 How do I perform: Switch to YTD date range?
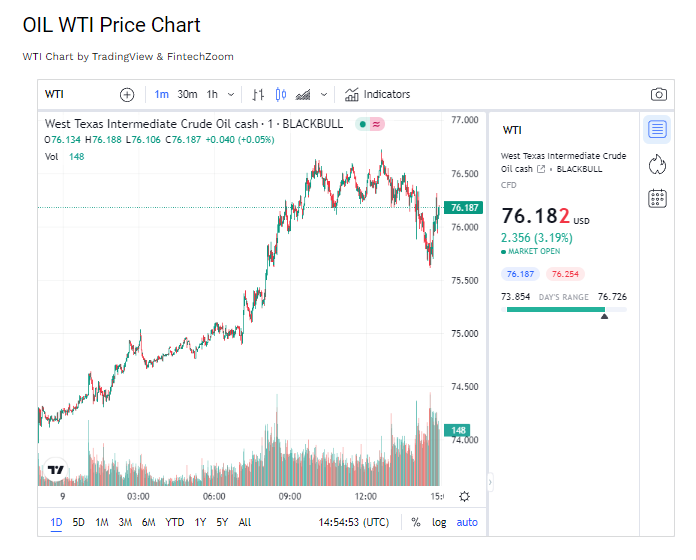pos(174,522)
